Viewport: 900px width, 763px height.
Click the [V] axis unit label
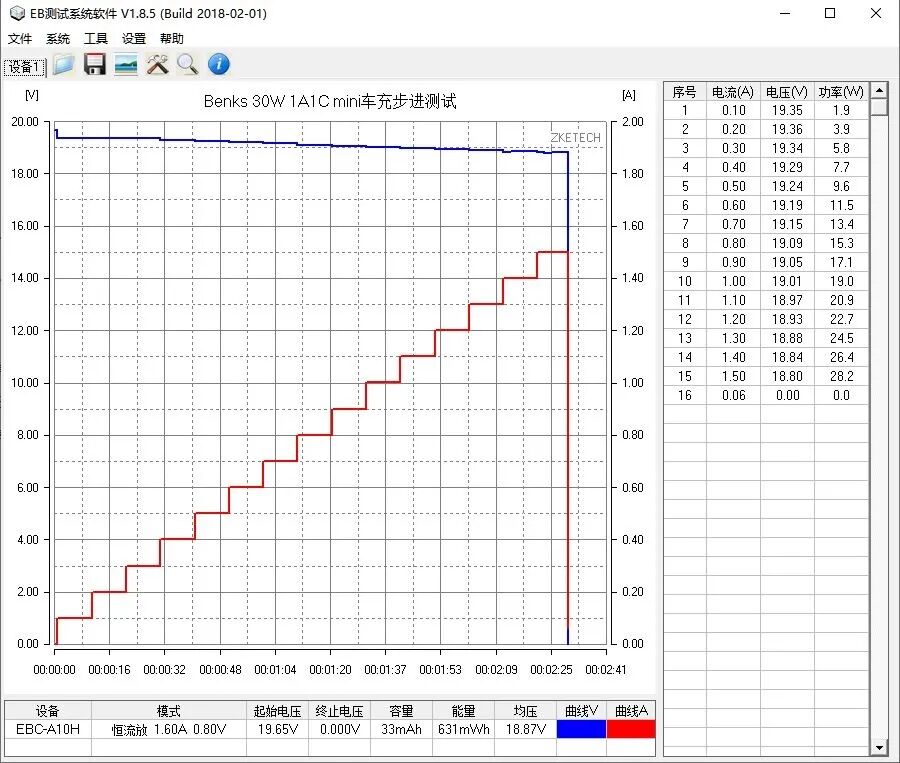32,95
